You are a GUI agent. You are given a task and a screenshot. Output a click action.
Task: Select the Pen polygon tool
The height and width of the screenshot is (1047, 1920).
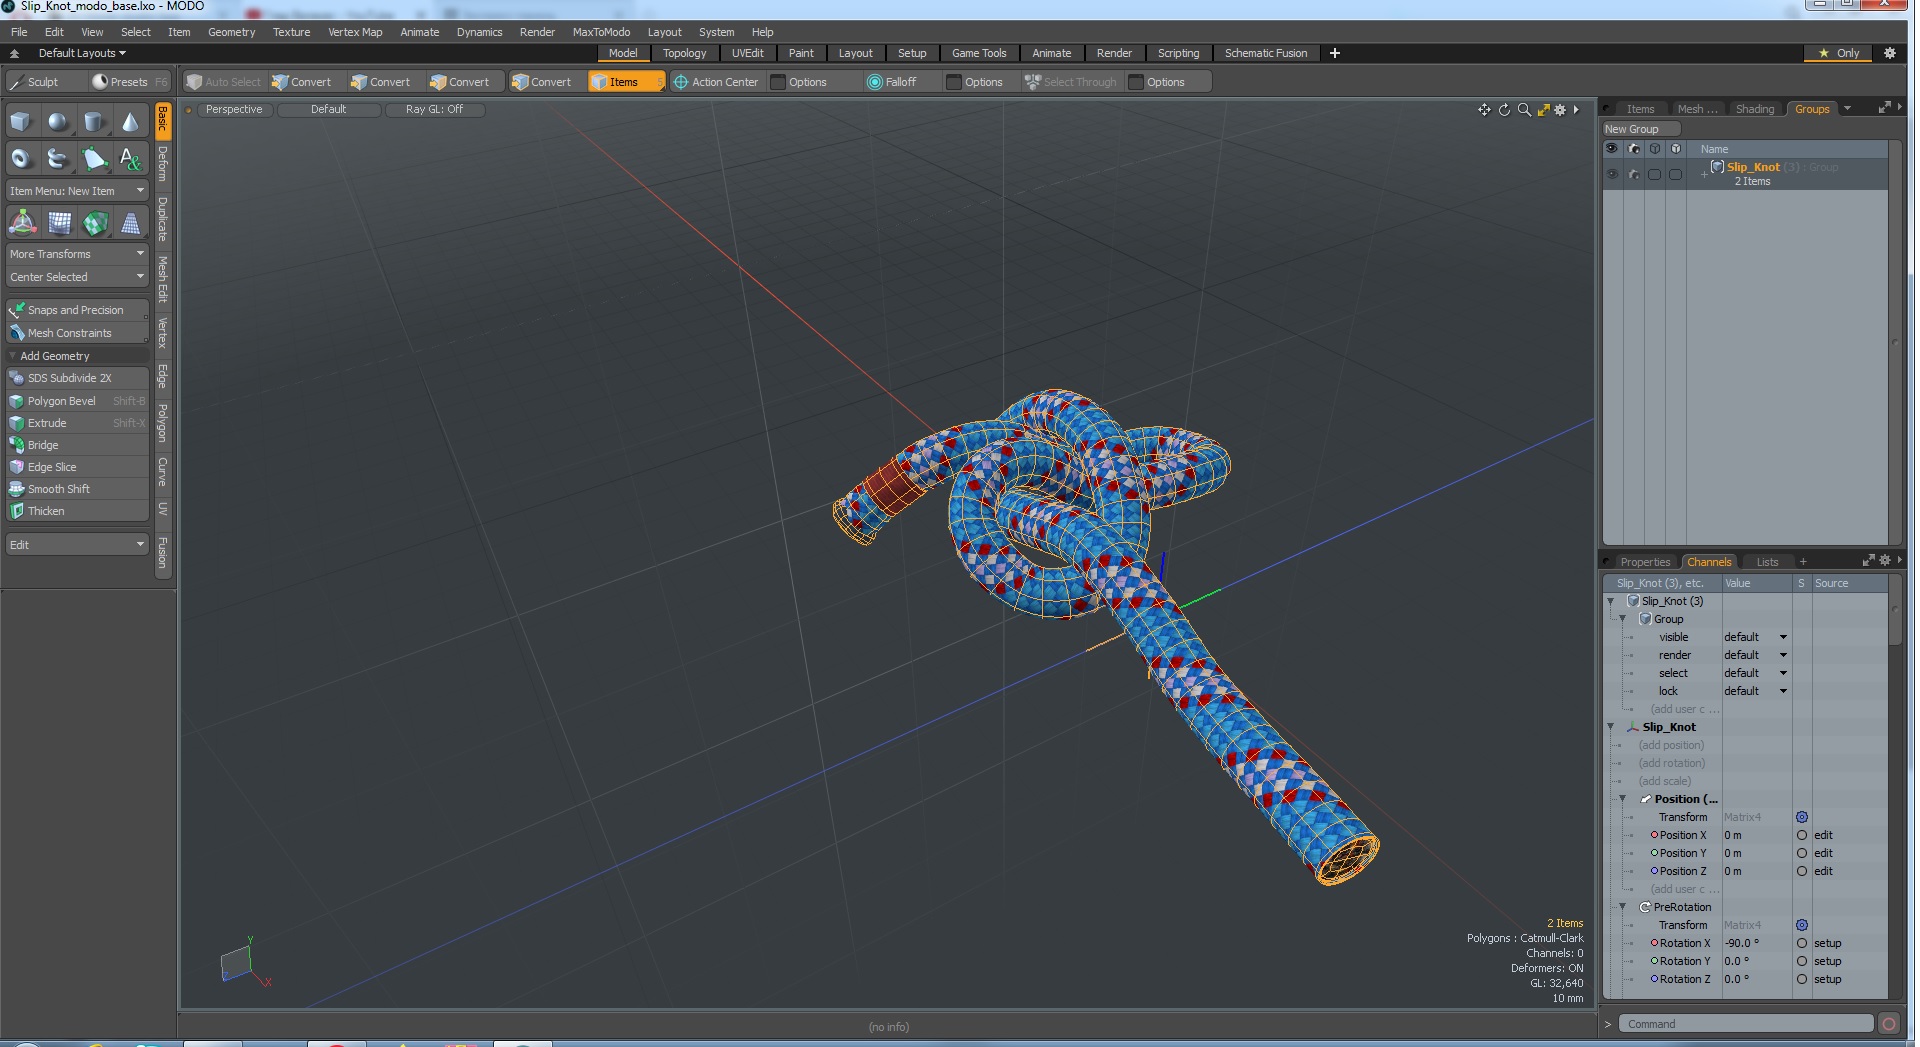click(x=94, y=158)
